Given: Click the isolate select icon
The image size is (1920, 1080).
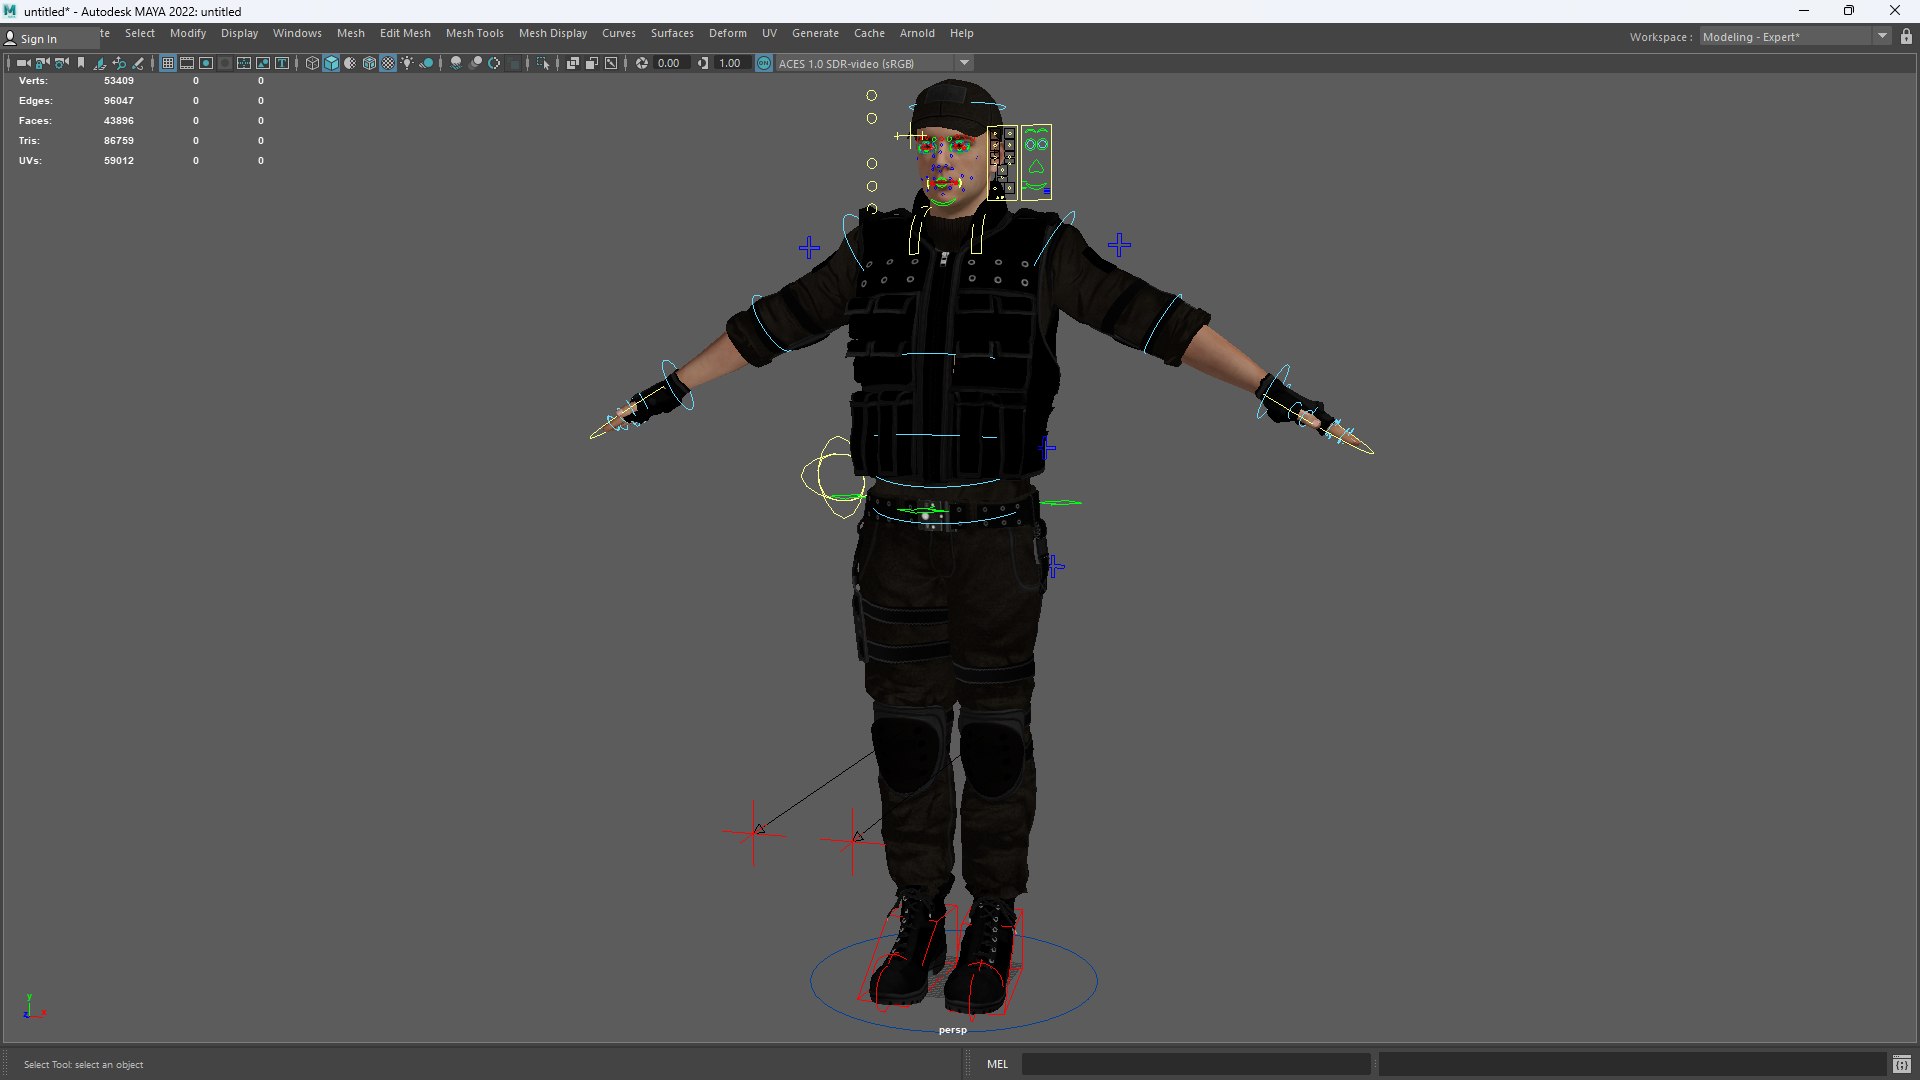Looking at the screenshot, I should click(543, 63).
